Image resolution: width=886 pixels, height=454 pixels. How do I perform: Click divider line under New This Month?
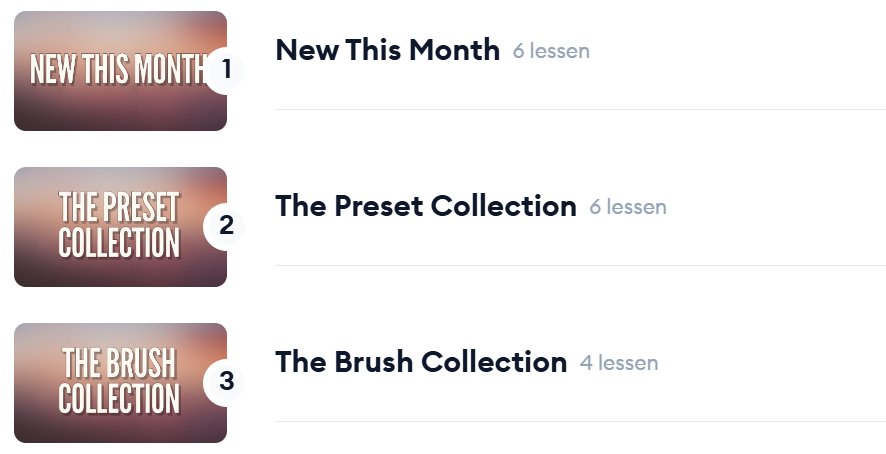(x=580, y=109)
